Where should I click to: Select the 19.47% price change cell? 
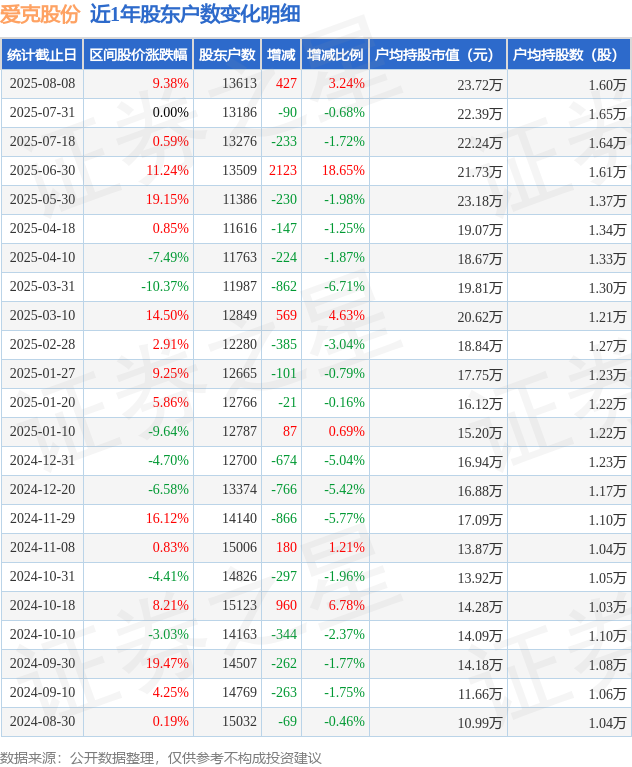[167, 664]
